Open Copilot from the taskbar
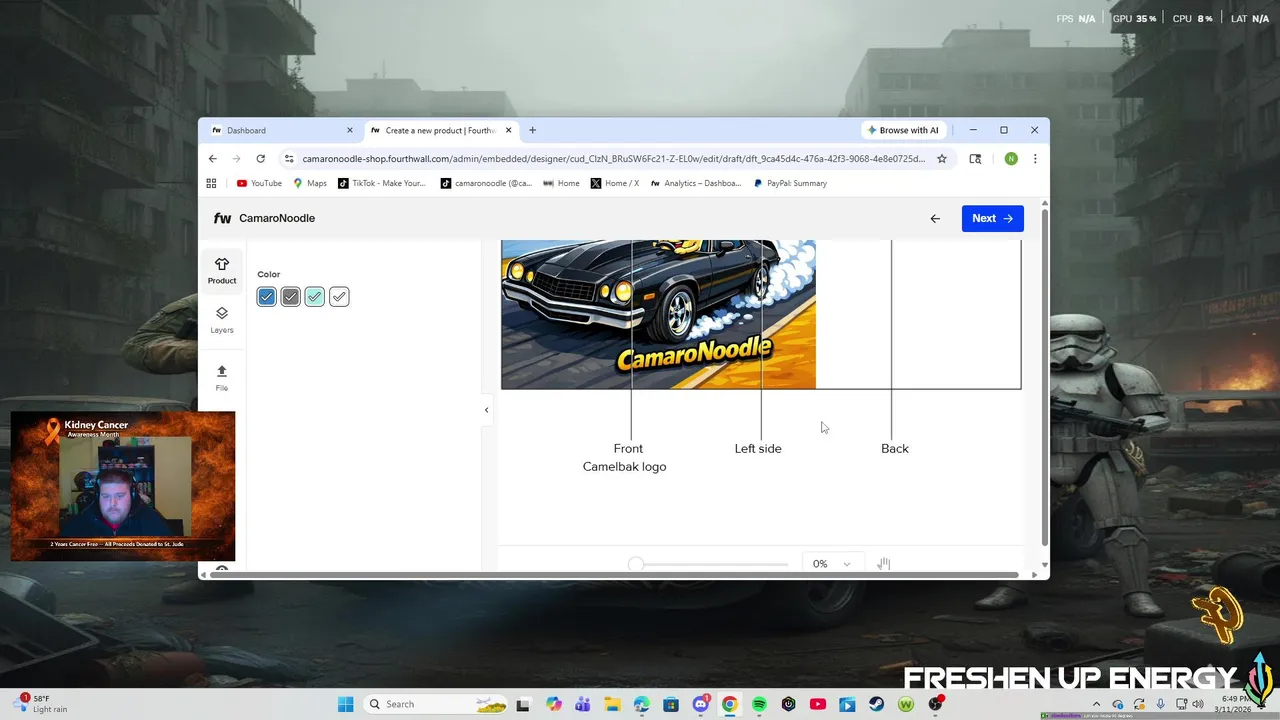Viewport: 1280px width, 720px height. point(554,704)
